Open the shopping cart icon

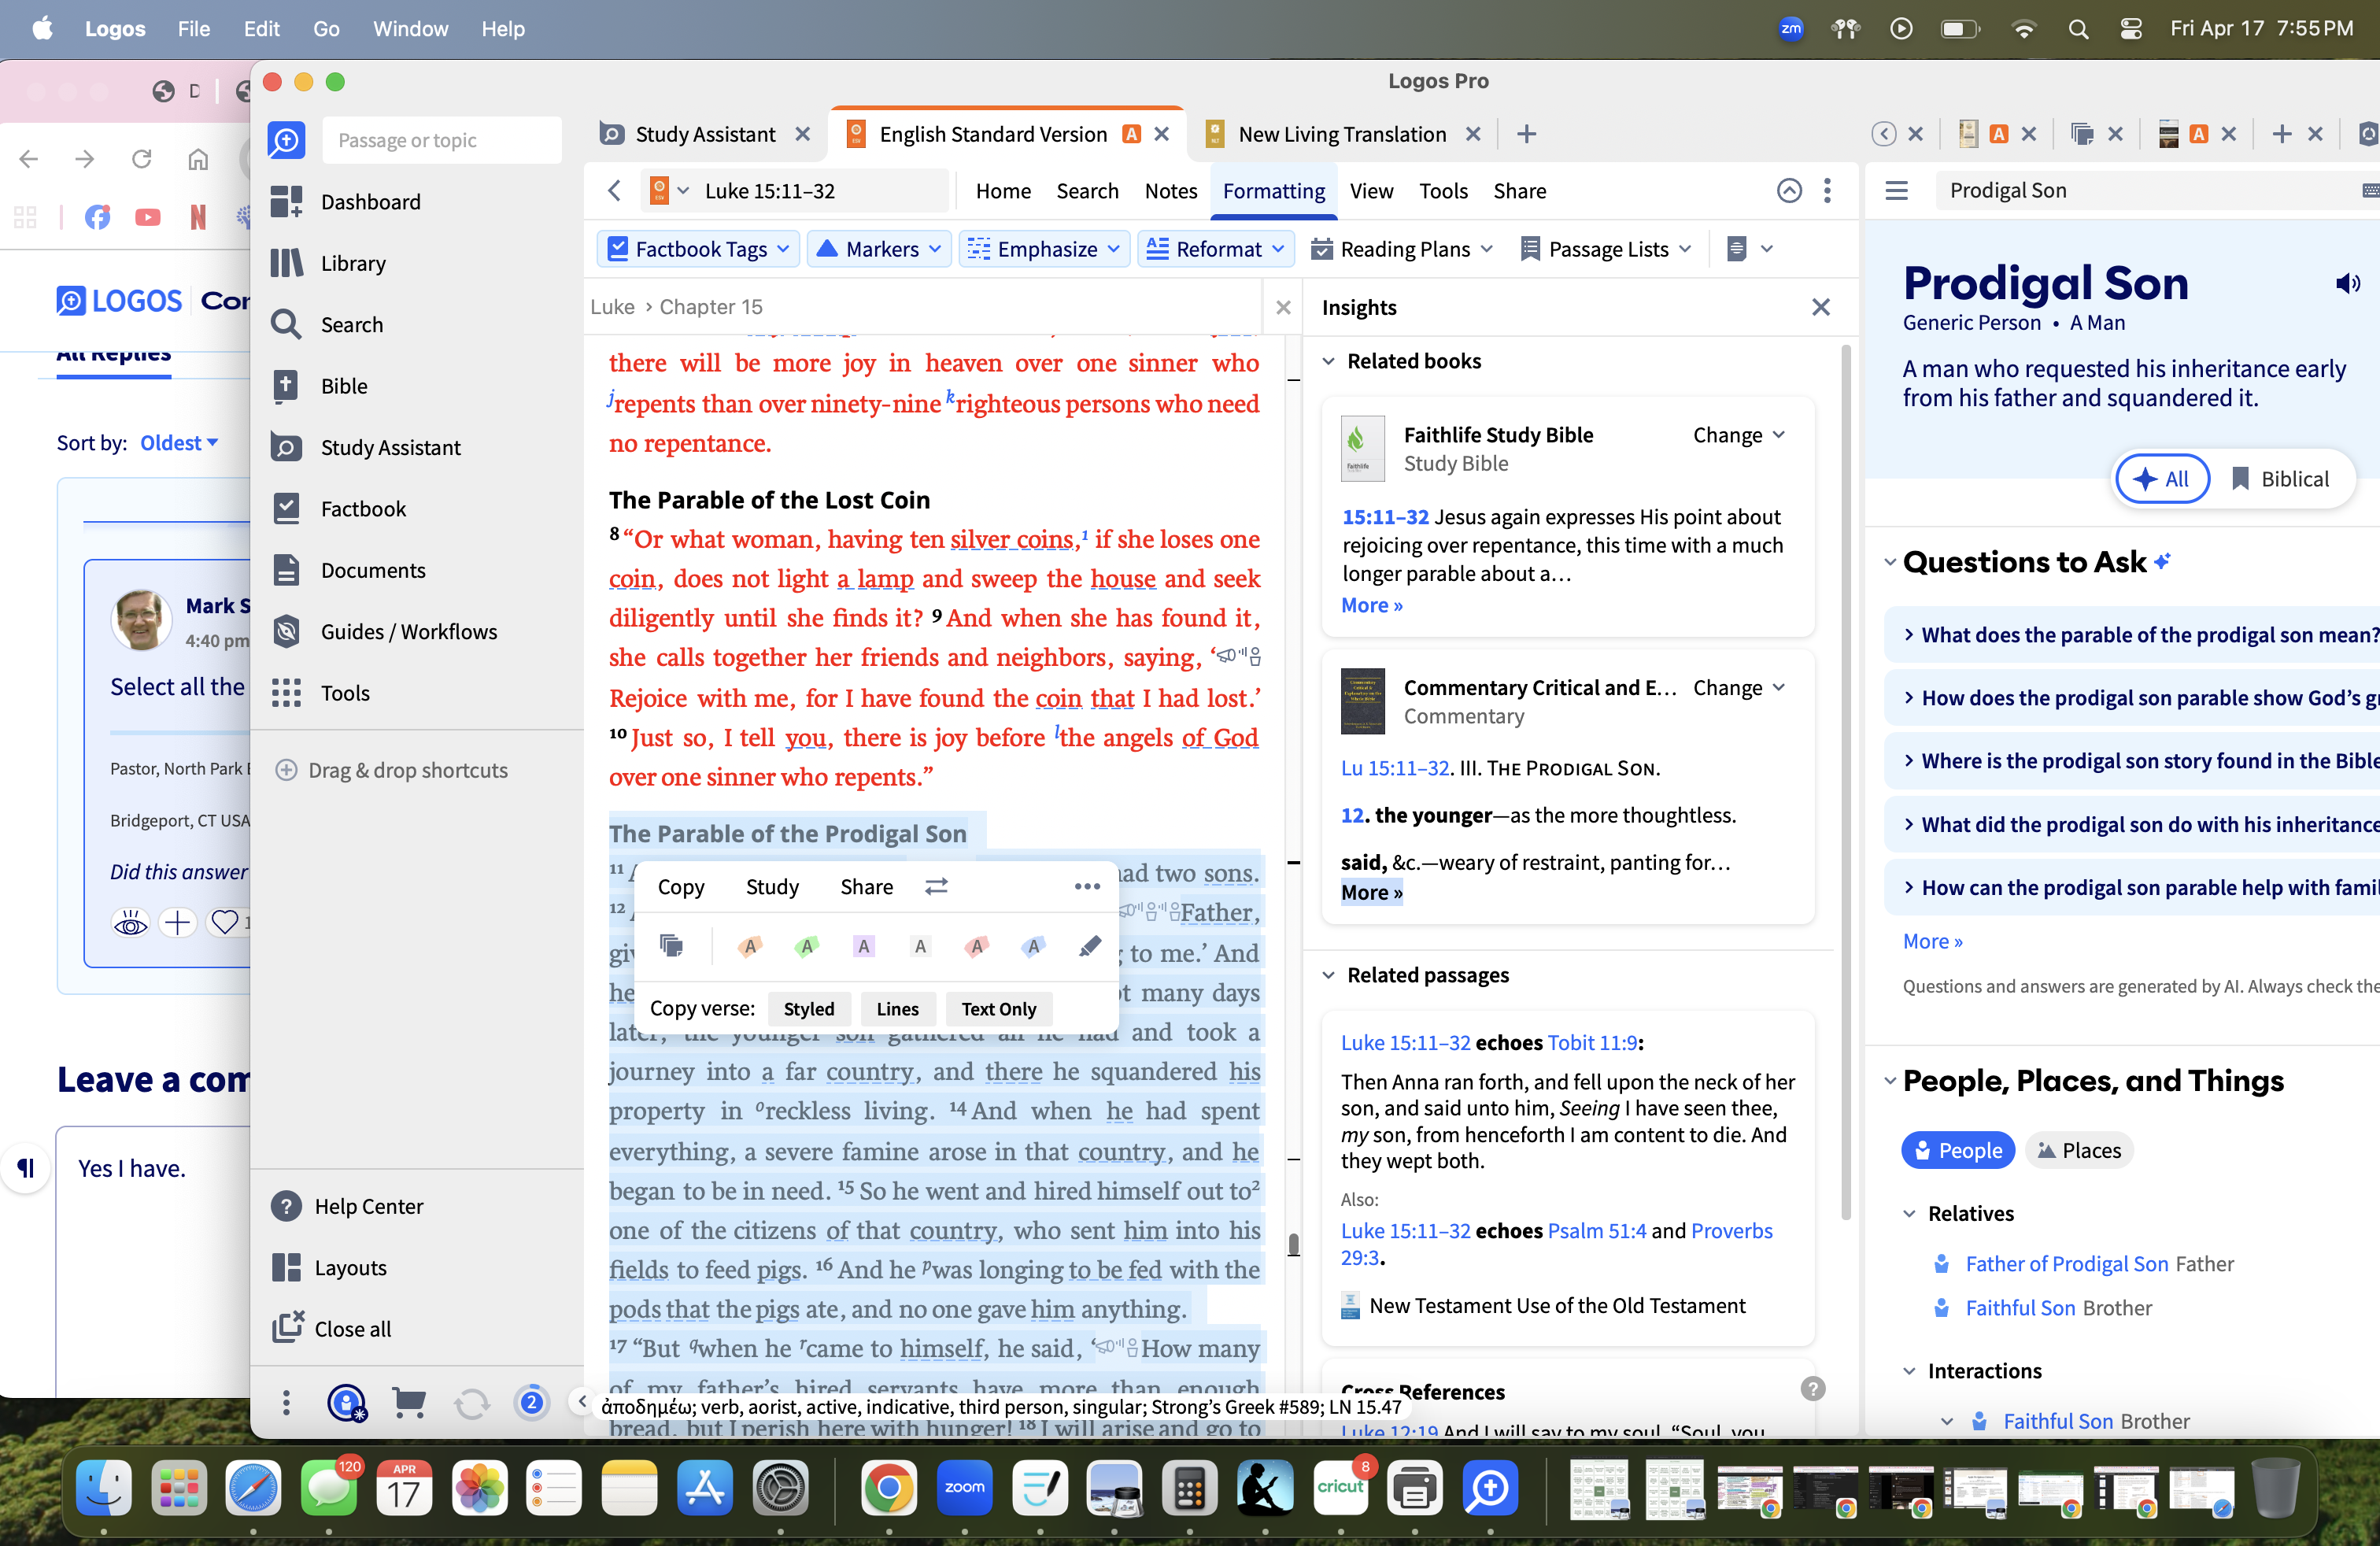click(409, 1403)
